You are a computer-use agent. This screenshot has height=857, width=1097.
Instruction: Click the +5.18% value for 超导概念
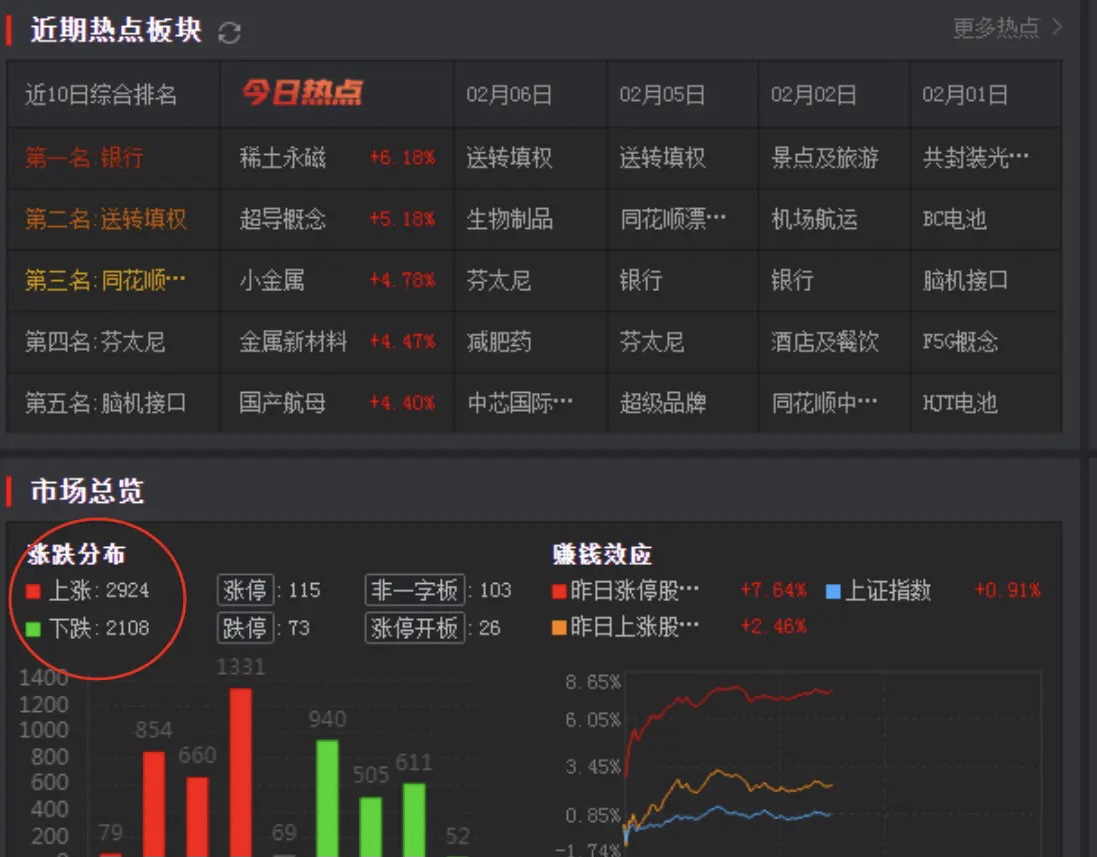coord(402,219)
